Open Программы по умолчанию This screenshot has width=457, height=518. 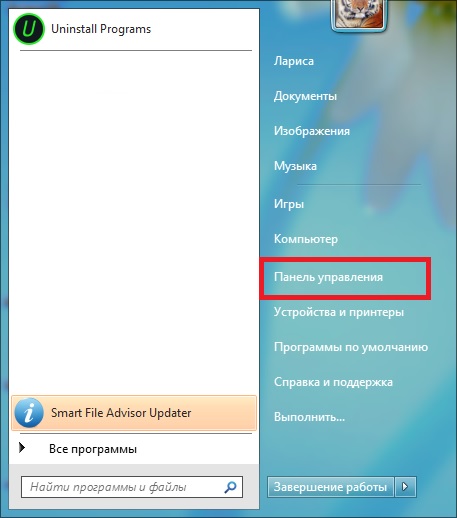(351, 347)
